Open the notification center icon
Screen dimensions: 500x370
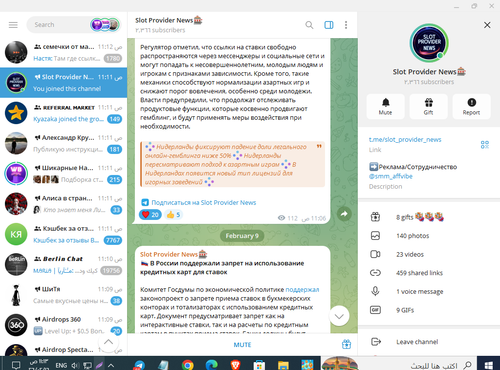(16, 365)
